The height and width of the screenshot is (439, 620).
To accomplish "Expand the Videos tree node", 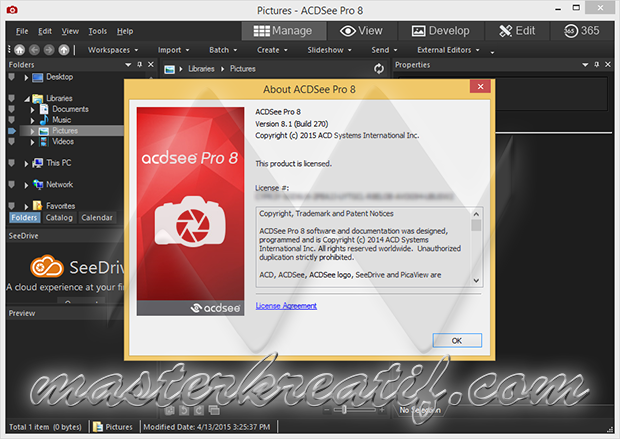I will tap(32, 142).
